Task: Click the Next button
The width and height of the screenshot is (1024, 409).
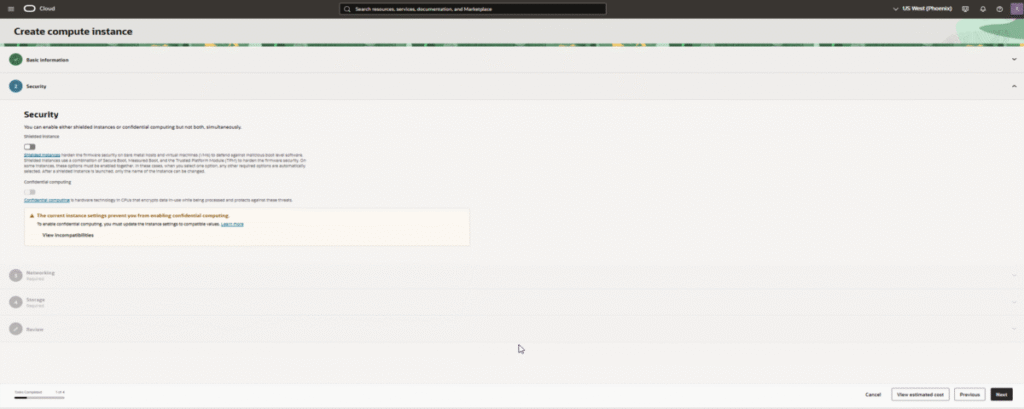Action: [1002, 394]
